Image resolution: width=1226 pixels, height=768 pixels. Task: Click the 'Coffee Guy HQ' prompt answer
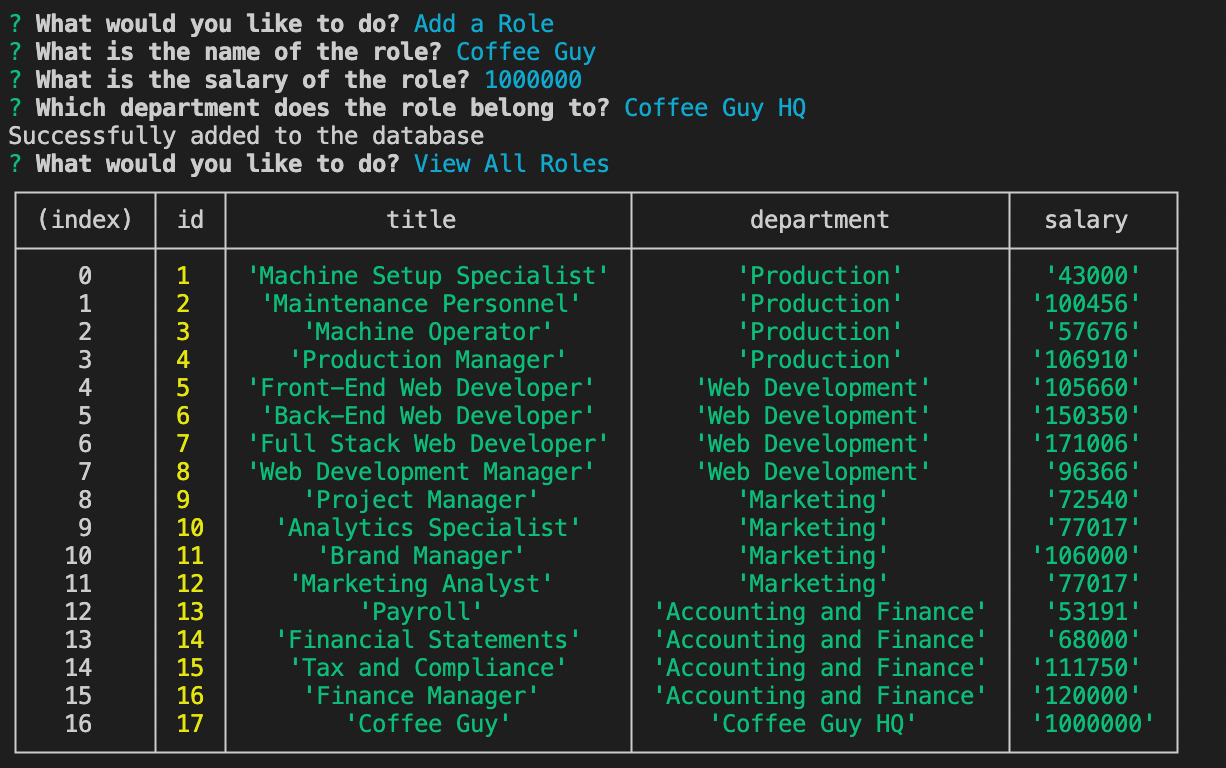(715, 108)
